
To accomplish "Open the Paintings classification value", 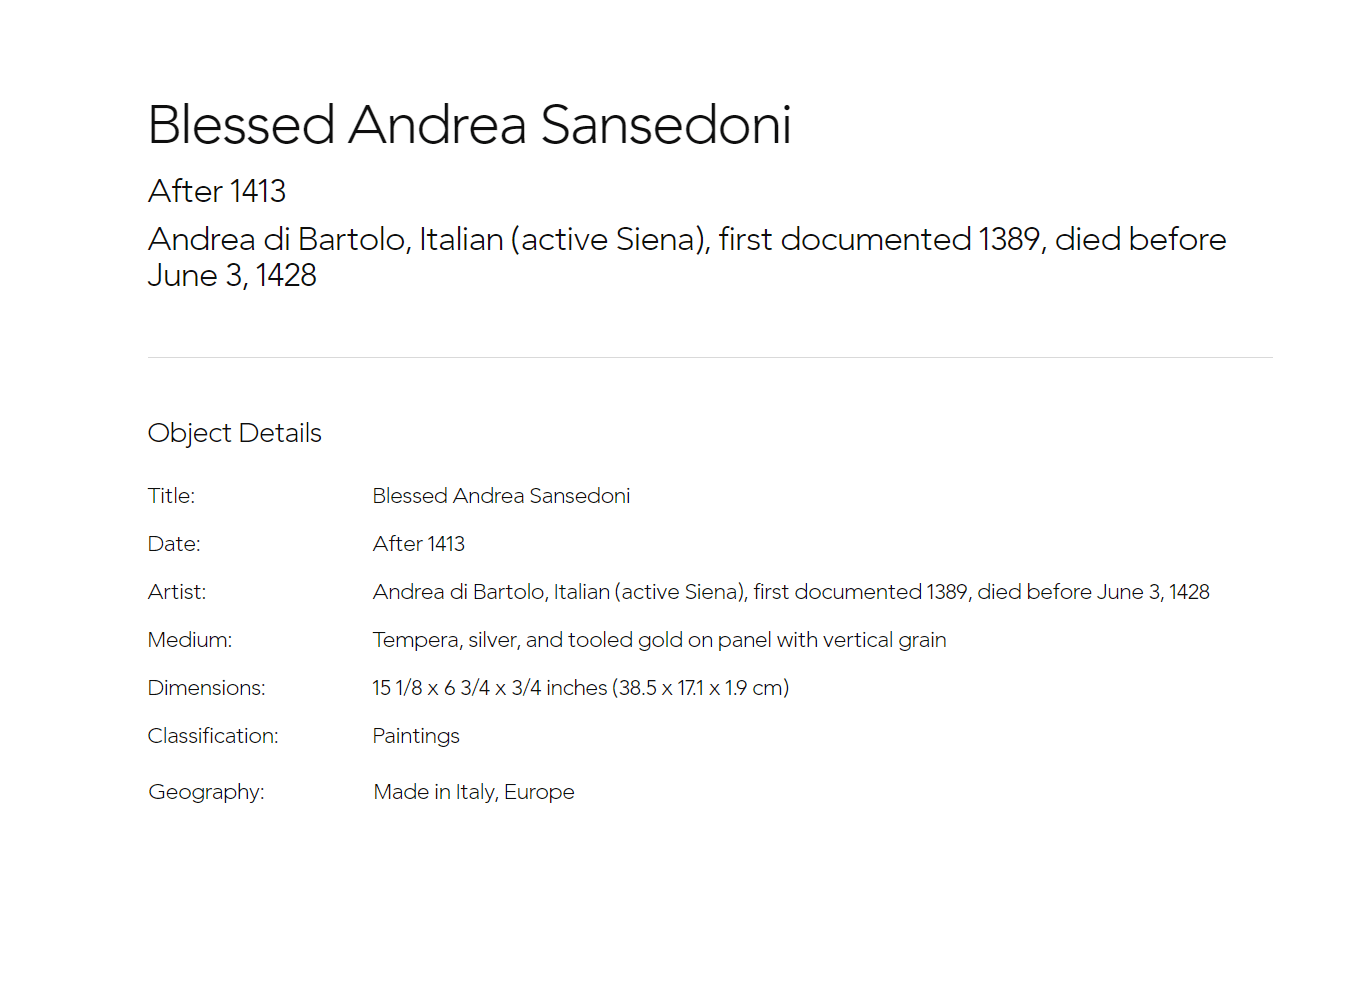I will 416,736.
